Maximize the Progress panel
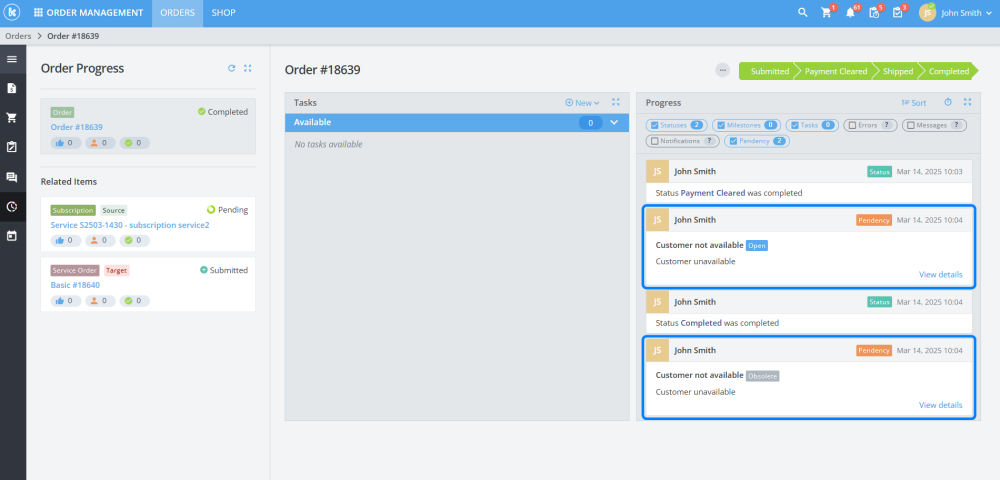This screenshot has width=1000, height=480. click(967, 102)
